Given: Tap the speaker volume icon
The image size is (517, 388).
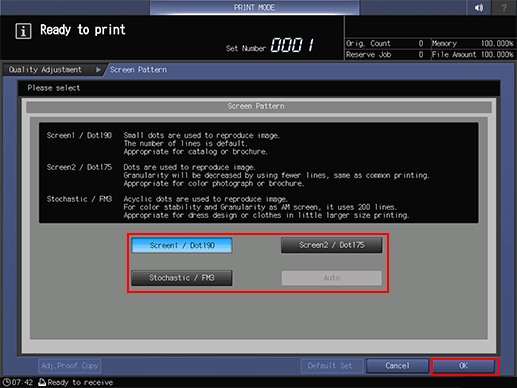Looking at the screenshot, I should point(479,7).
